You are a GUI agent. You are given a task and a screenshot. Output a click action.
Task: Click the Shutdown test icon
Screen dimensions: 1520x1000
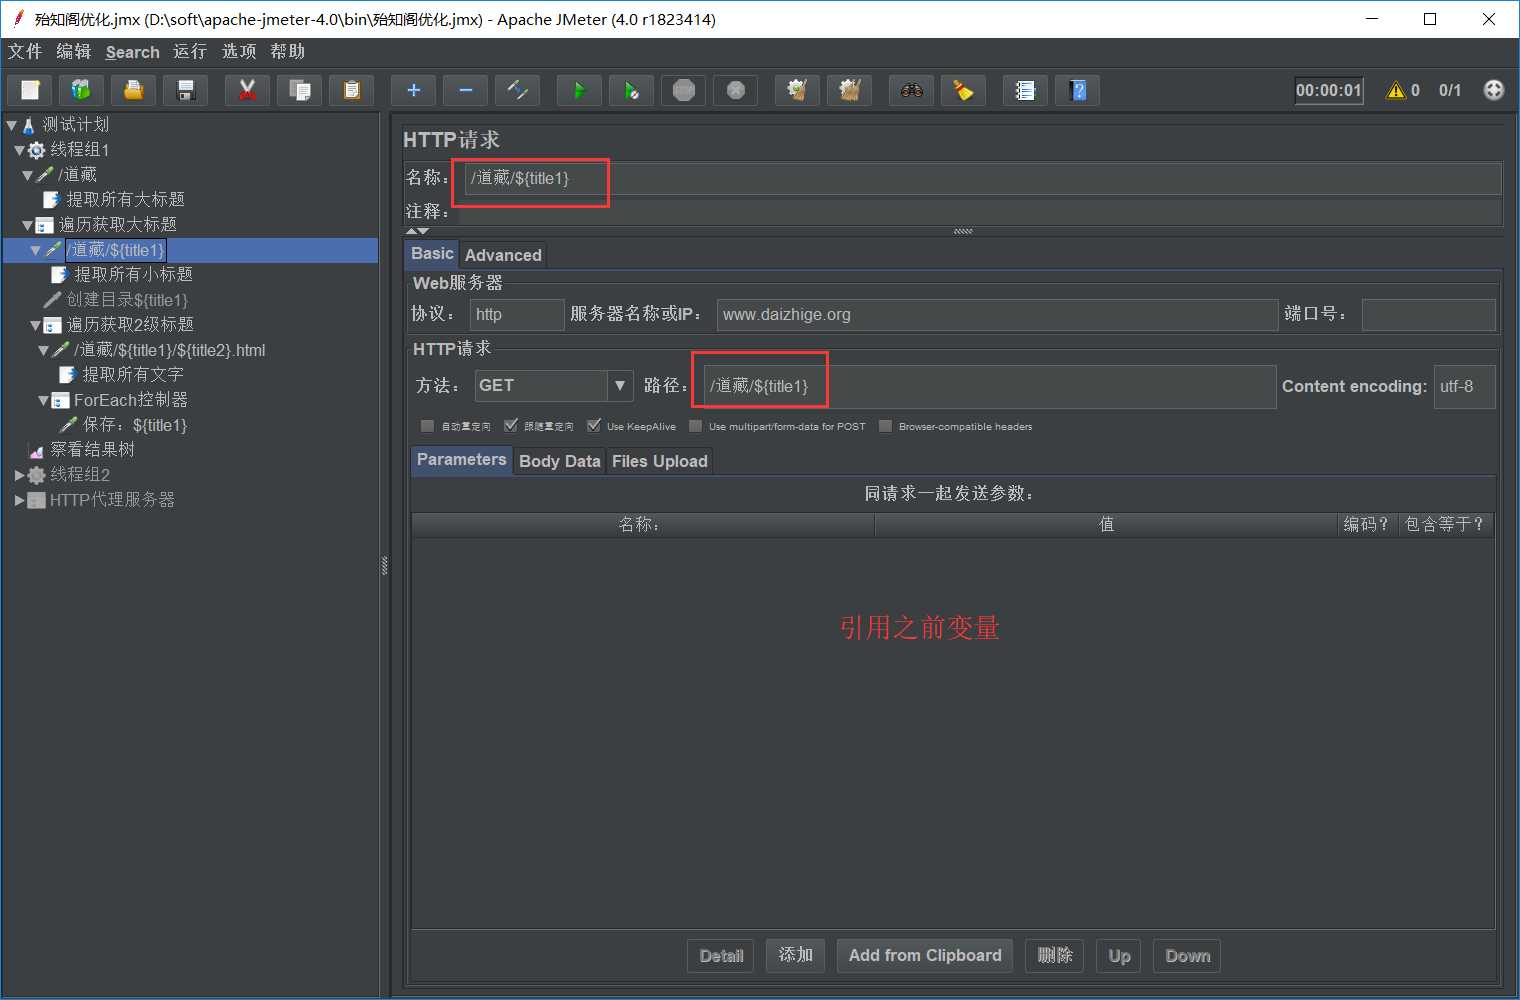736,90
